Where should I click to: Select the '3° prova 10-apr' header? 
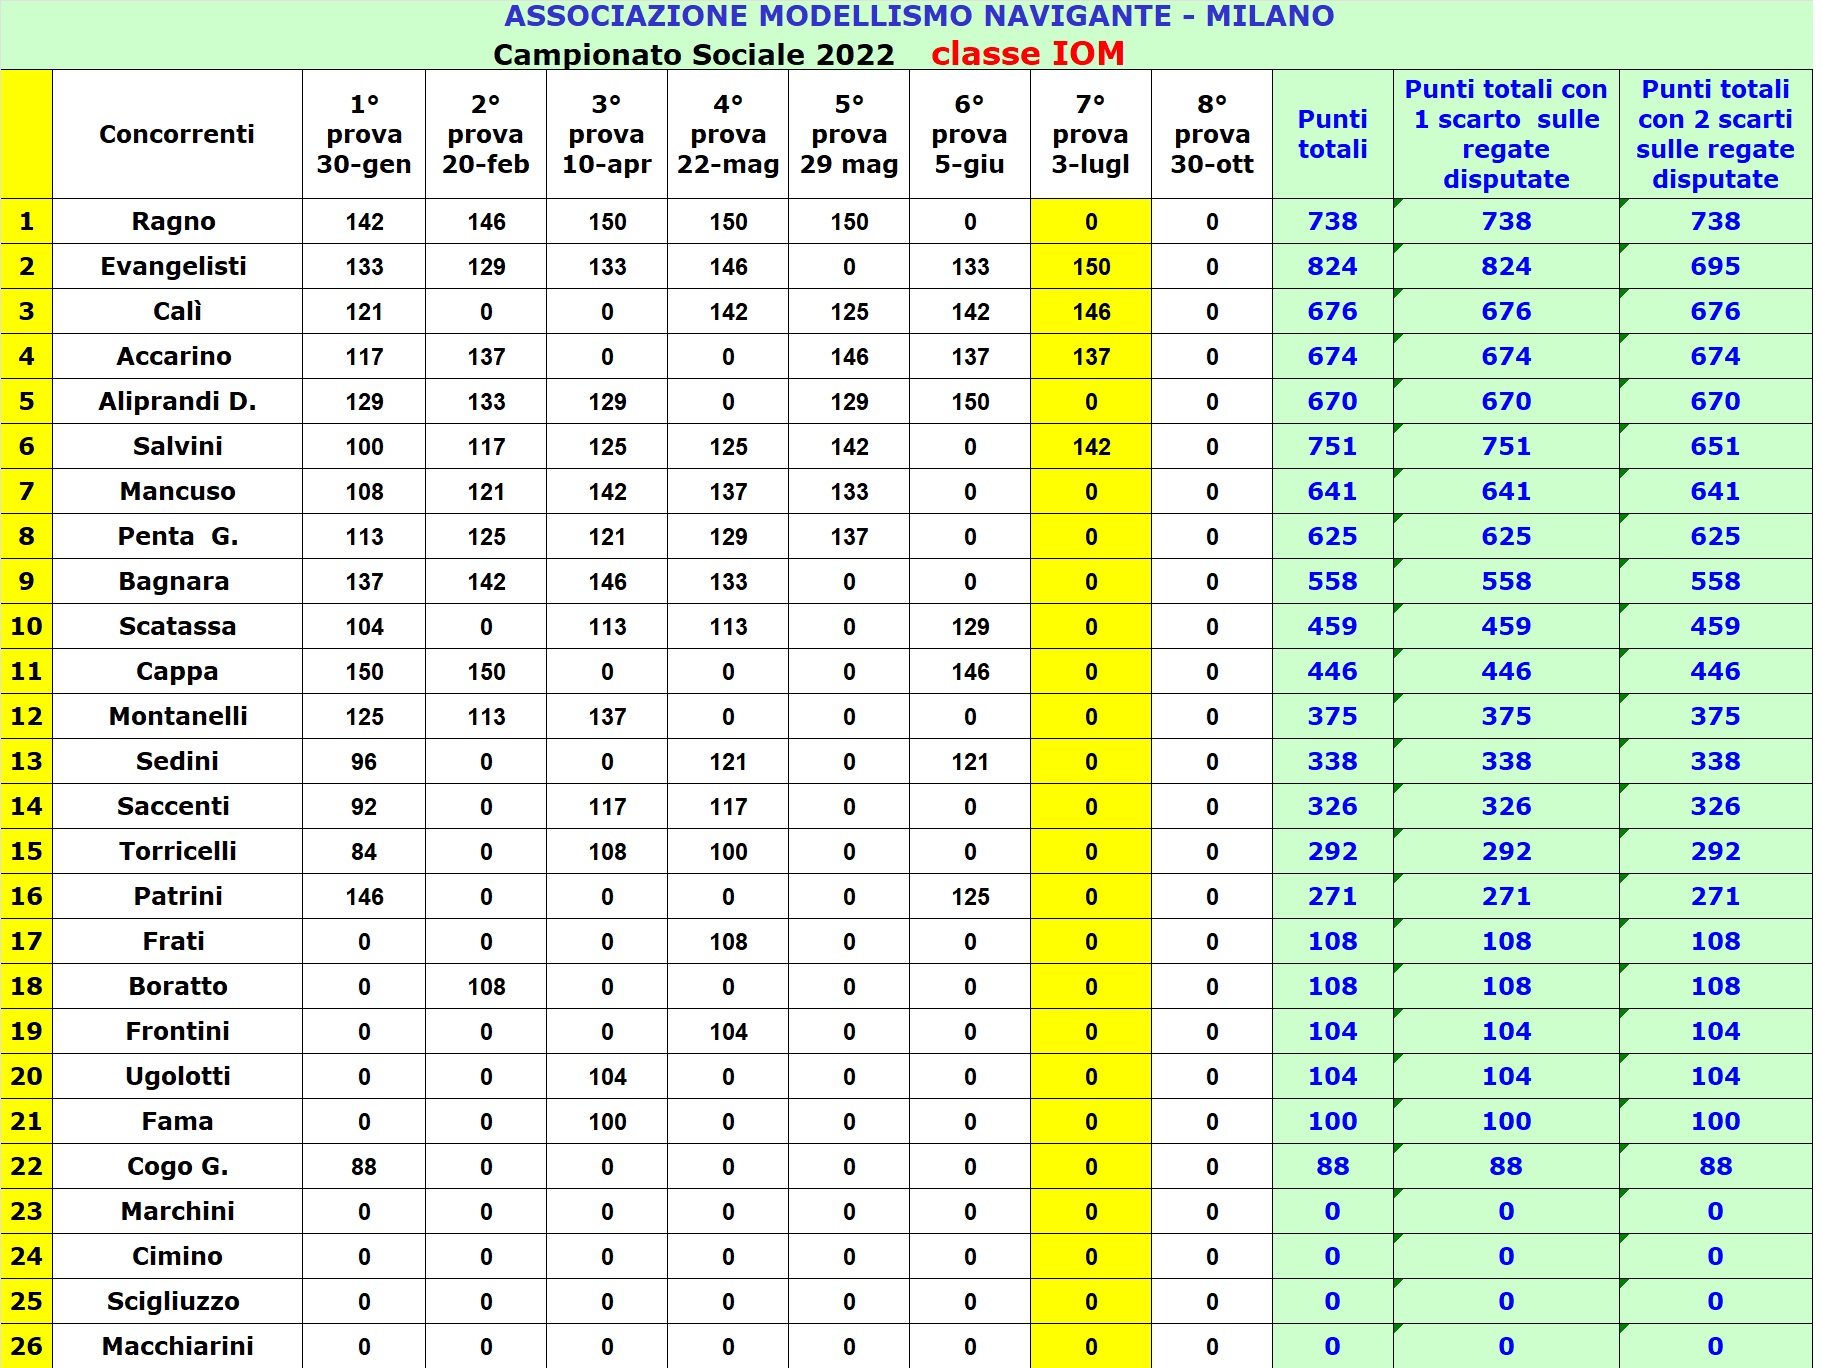click(x=607, y=134)
